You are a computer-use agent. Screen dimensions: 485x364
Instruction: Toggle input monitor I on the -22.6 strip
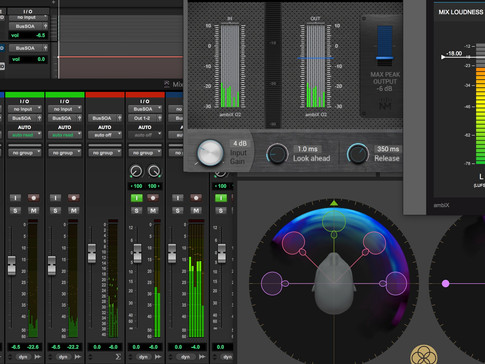click(15, 198)
